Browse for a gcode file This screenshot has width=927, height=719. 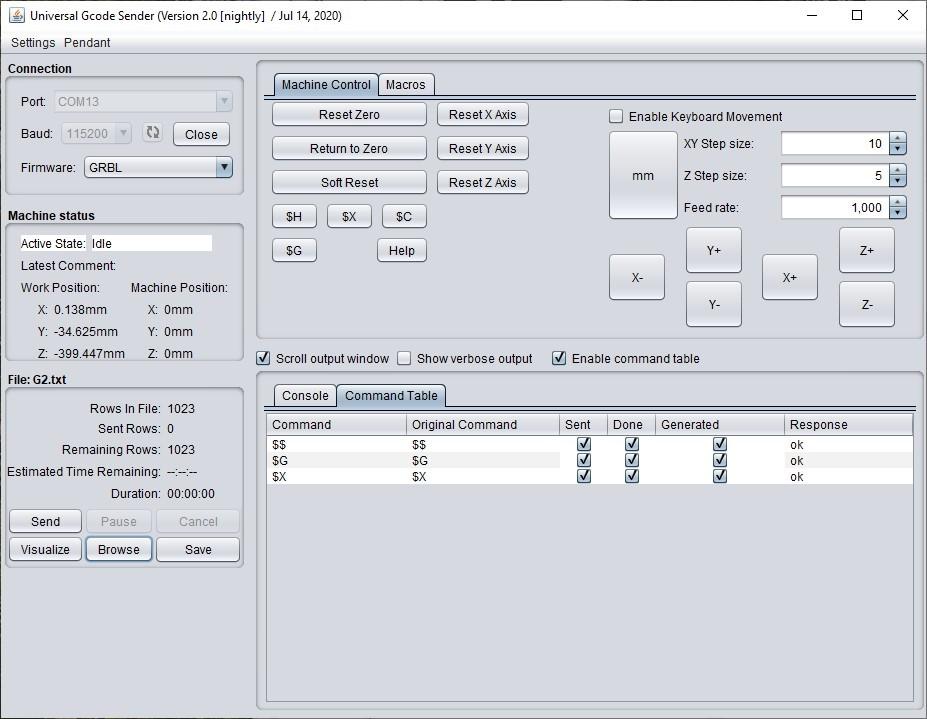tap(119, 549)
